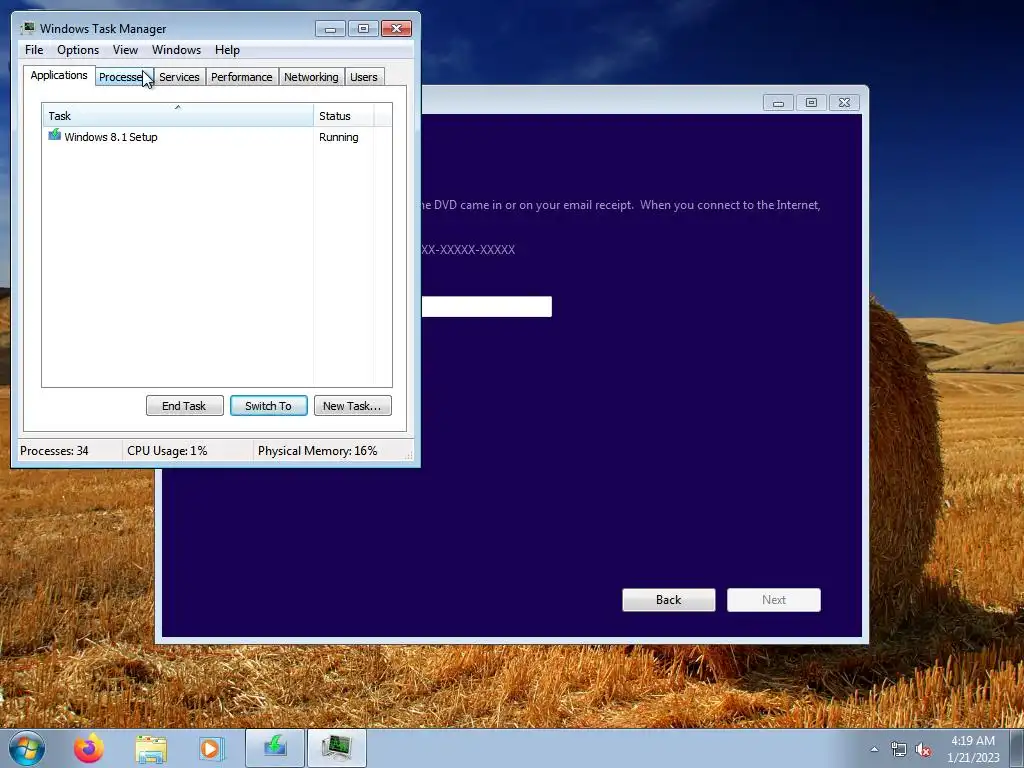This screenshot has height=768, width=1024.
Task: Activate the Task Manager taskbar icon
Action: pos(337,748)
